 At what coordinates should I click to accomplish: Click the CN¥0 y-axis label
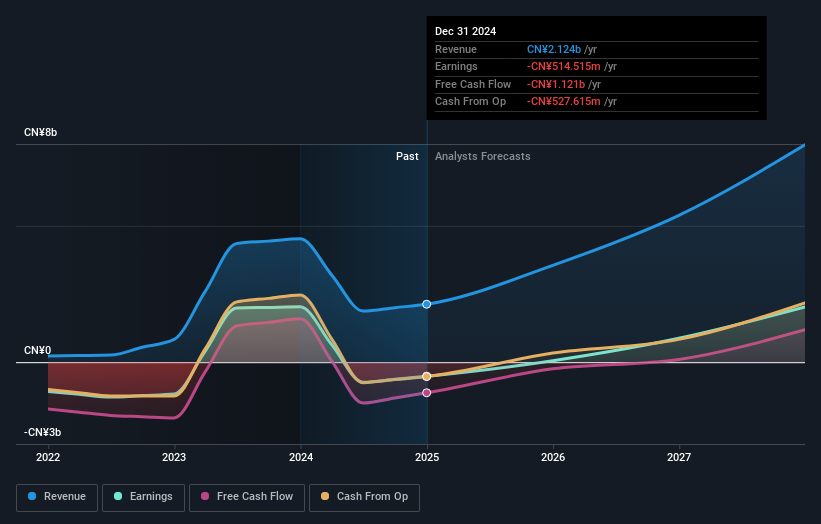point(38,350)
